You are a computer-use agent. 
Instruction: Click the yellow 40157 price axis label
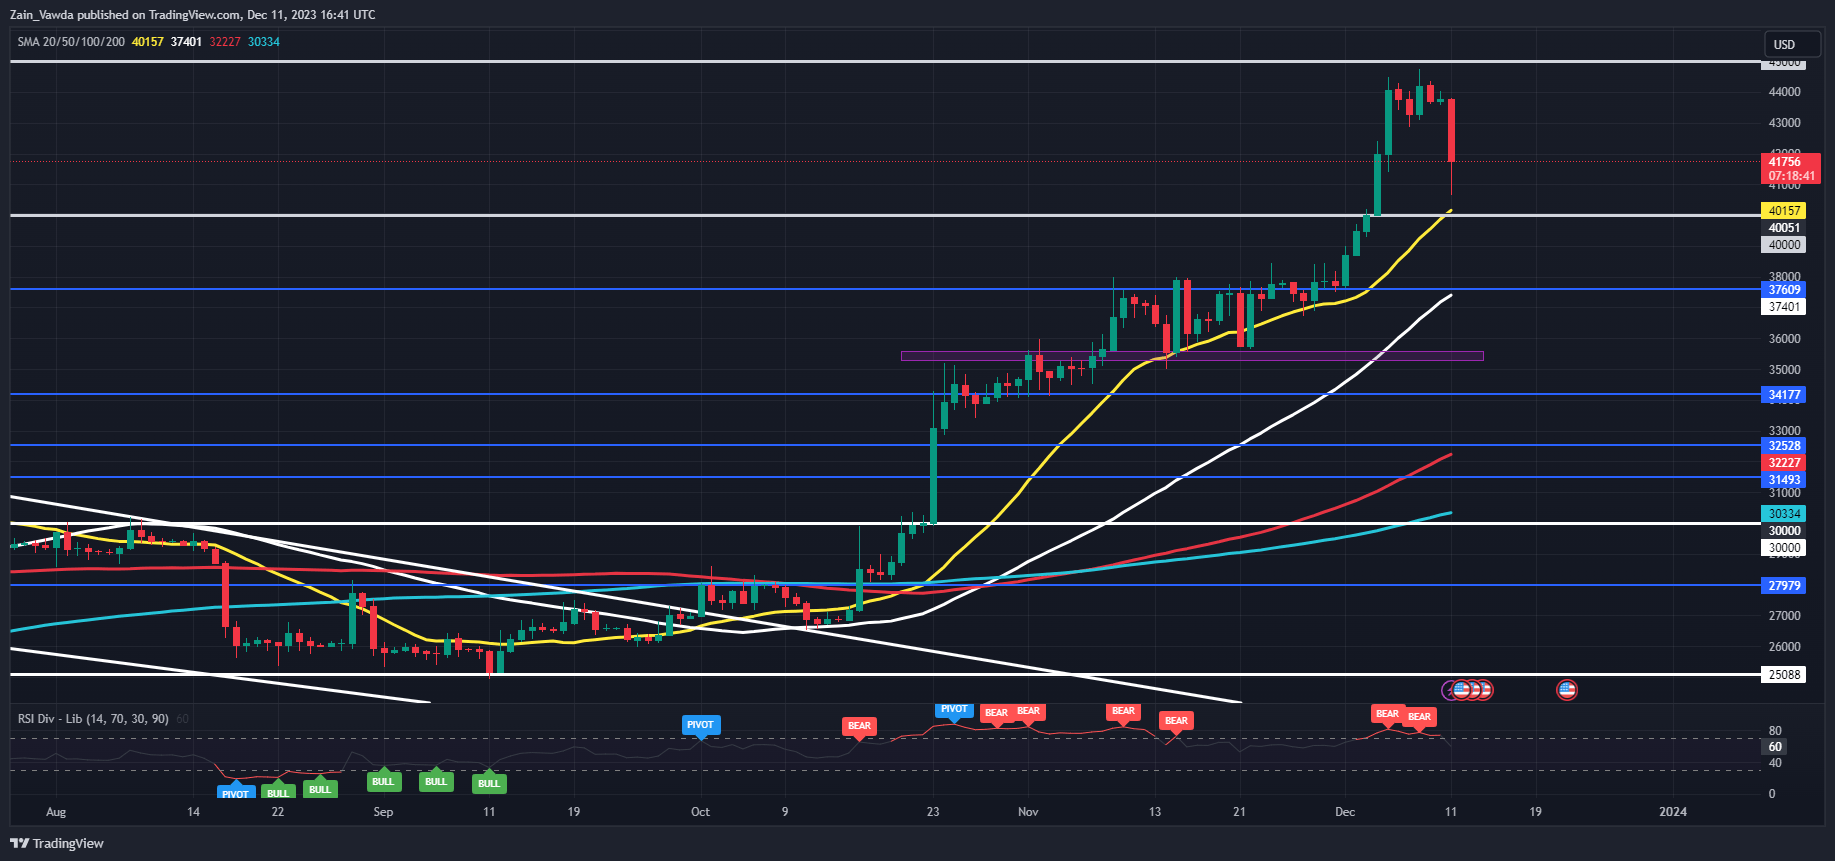(1784, 211)
